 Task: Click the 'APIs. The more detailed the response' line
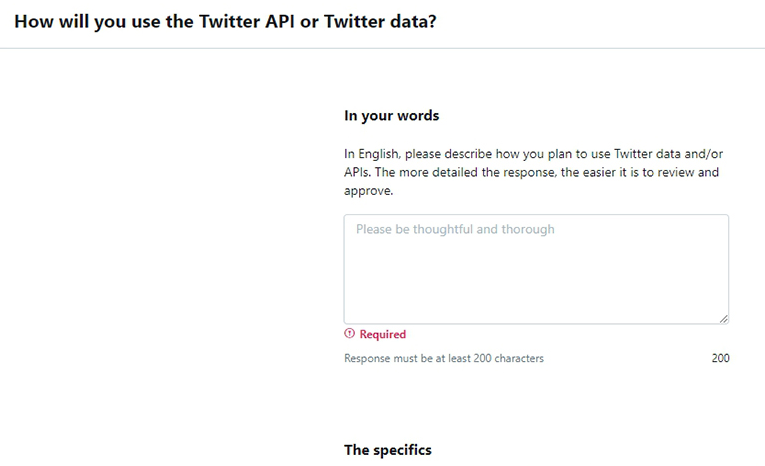531,172
